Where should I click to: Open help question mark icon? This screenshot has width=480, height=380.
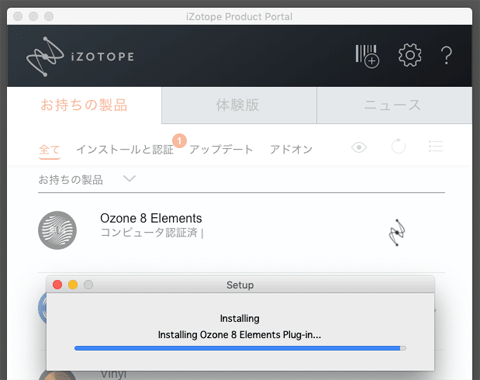point(446,55)
